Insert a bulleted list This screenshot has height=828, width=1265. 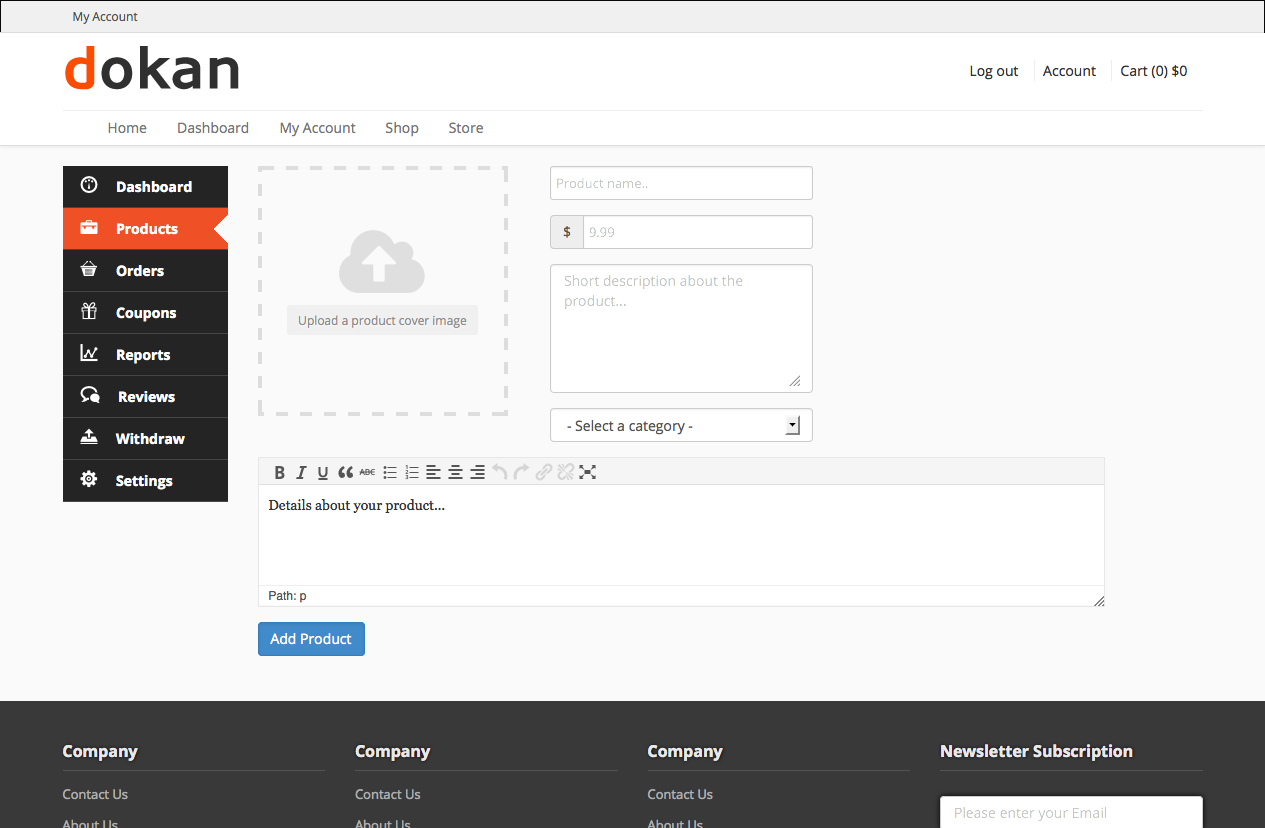390,472
